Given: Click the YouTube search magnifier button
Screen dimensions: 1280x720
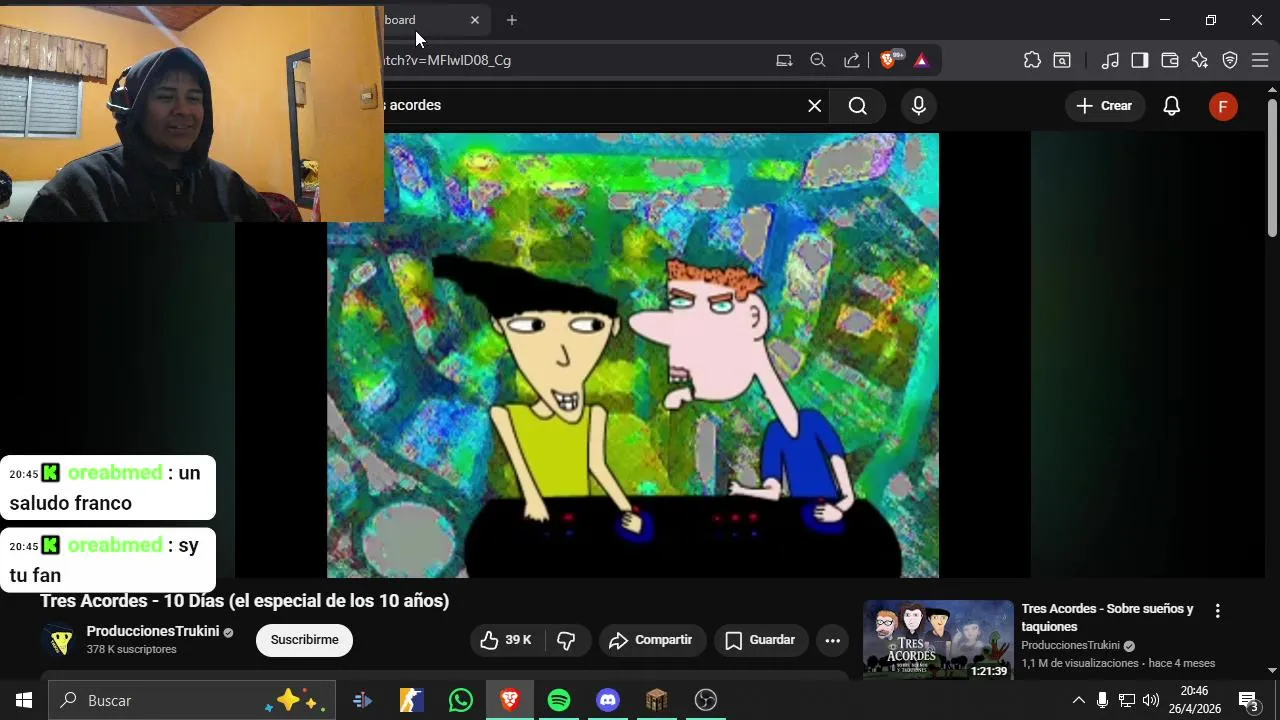Looking at the screenshot, I should [858, 106].
